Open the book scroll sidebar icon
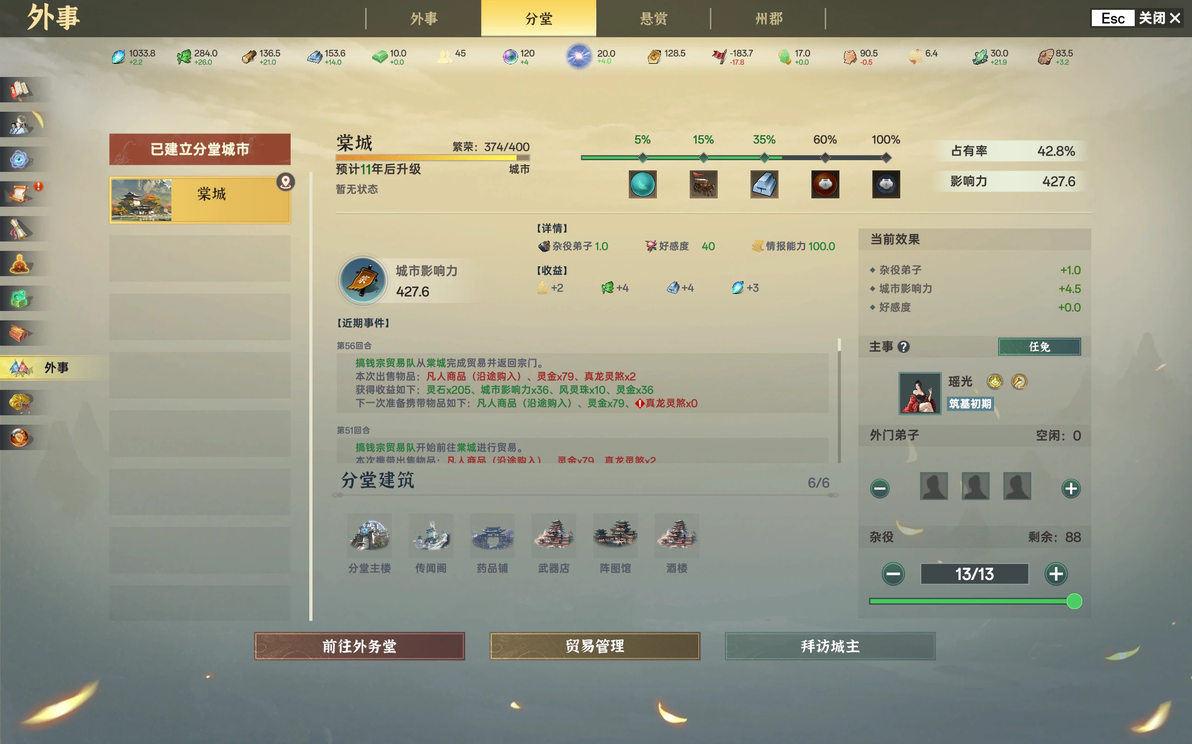Screen dimensions: 1192x744 tap(20, 90)
